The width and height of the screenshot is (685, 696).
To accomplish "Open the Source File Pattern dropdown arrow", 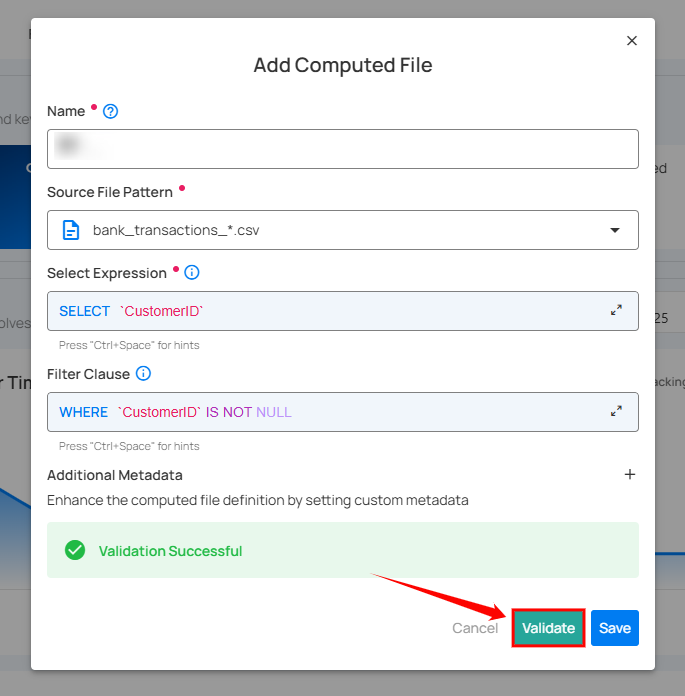I will (x=614, y=230).
